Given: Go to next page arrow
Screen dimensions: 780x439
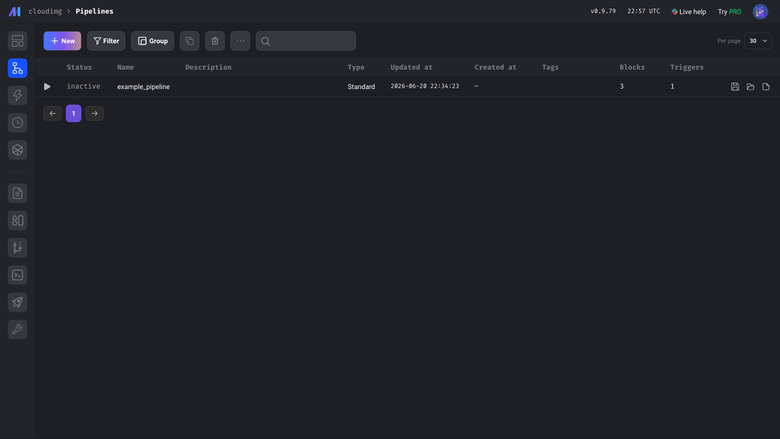Looking at the screenshot, I should 95,113.
